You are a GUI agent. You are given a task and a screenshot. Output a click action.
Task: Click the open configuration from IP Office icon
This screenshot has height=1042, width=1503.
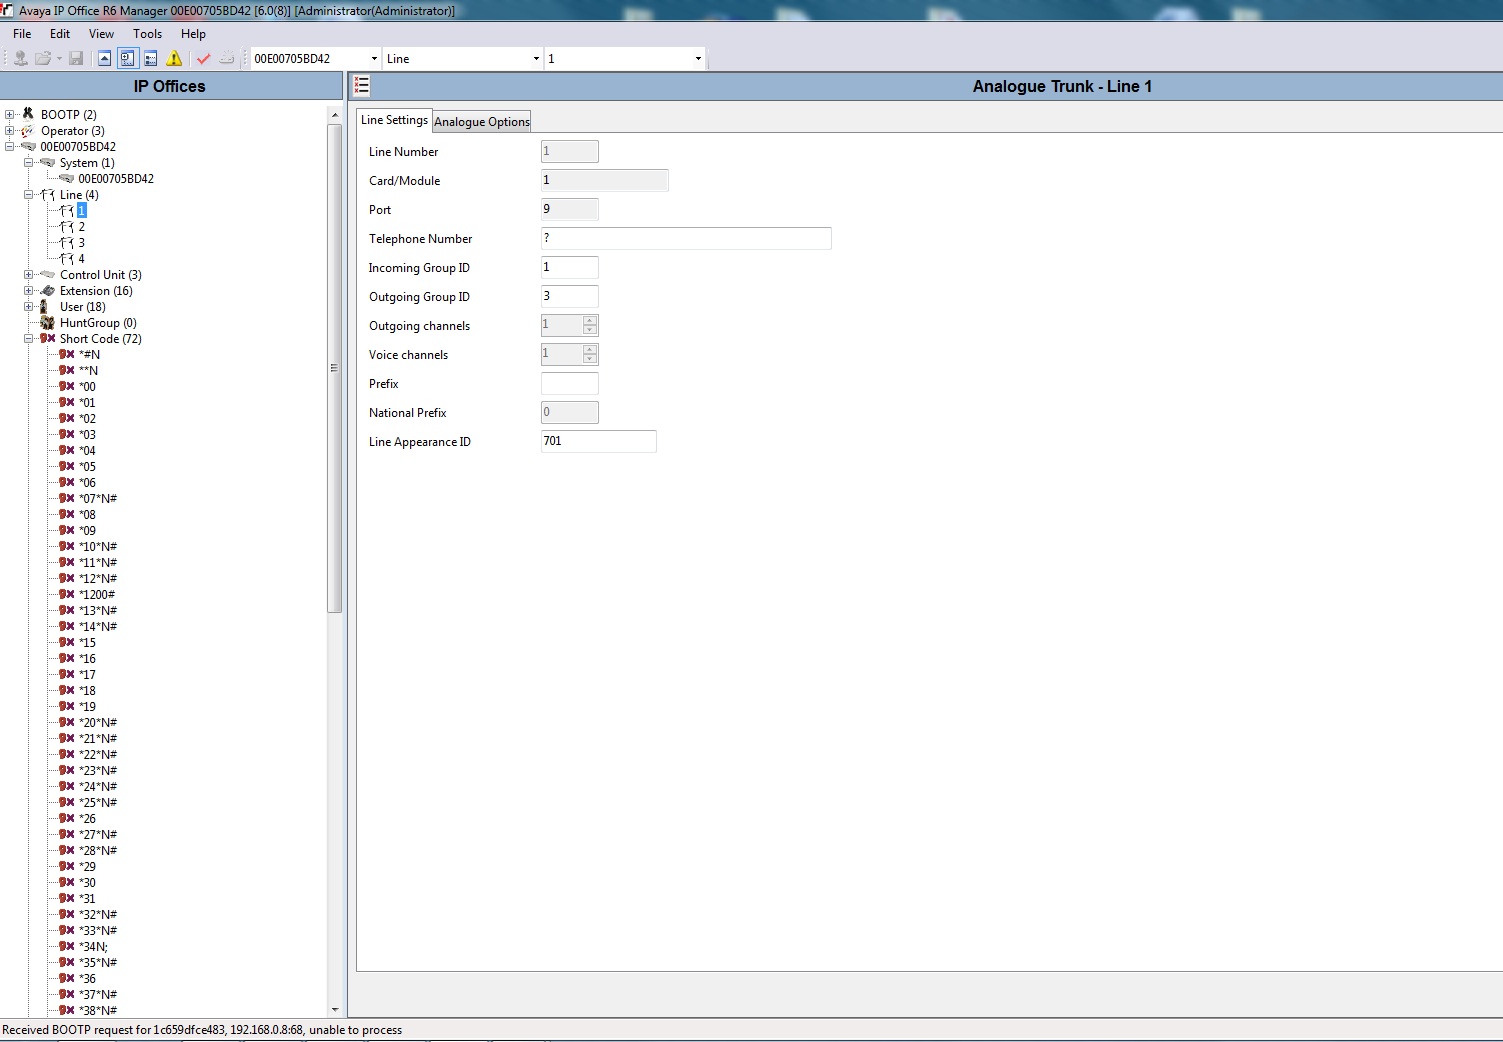20,58
